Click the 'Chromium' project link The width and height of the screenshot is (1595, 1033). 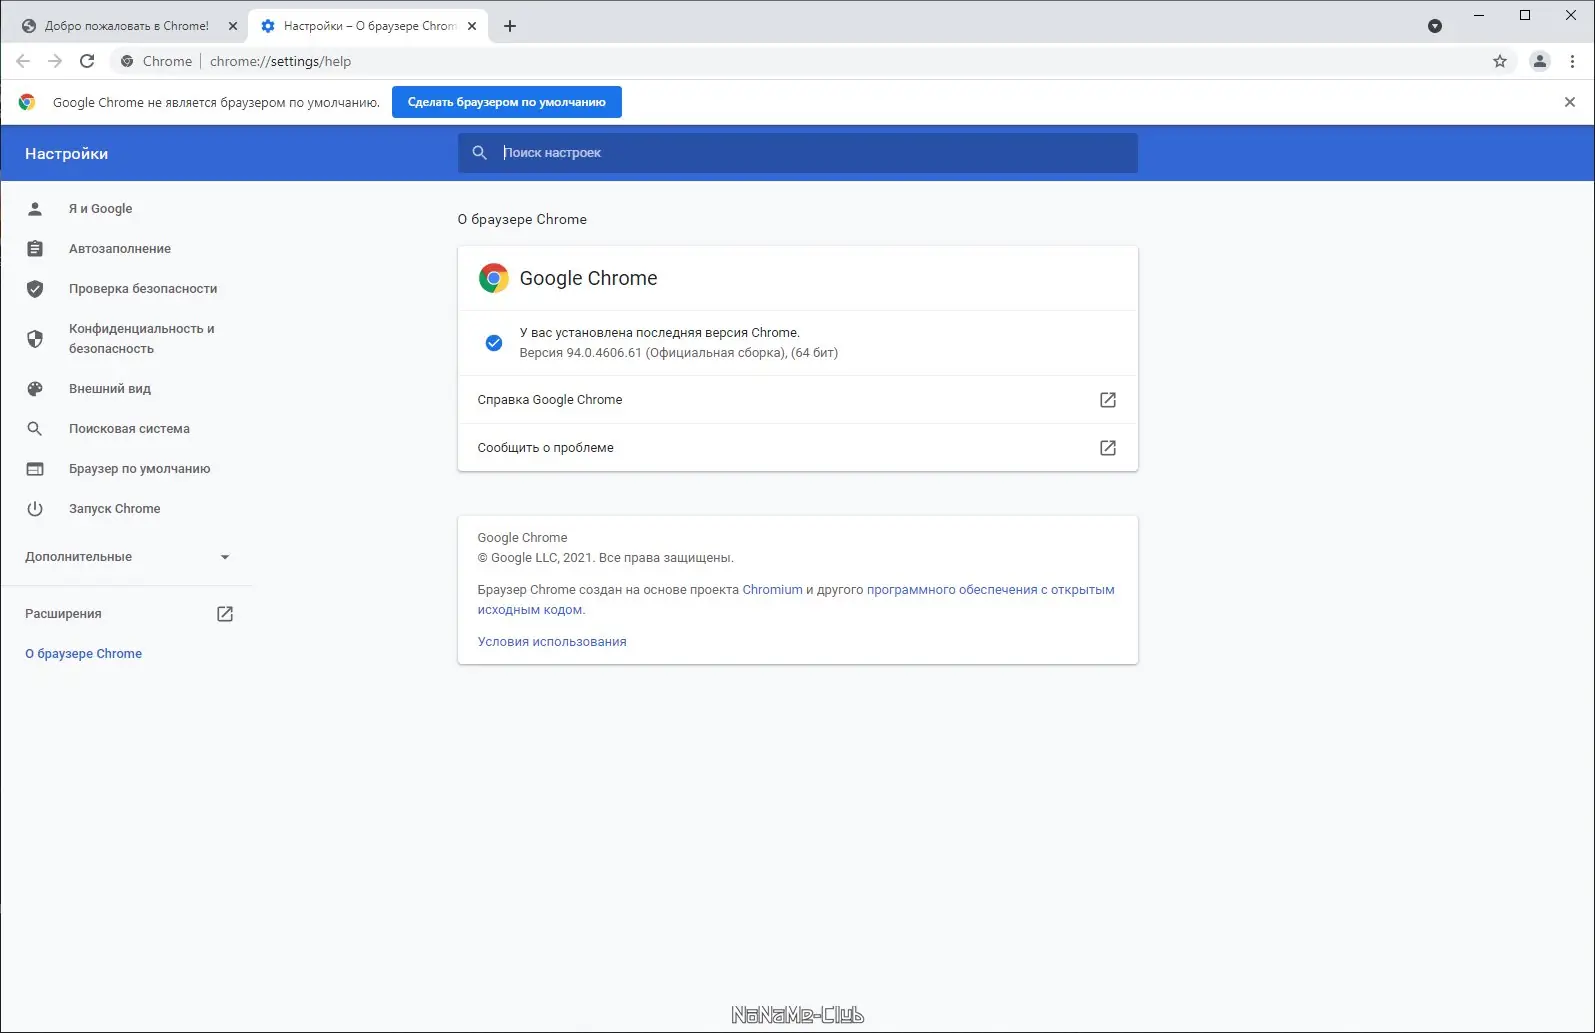pos(772,590)
